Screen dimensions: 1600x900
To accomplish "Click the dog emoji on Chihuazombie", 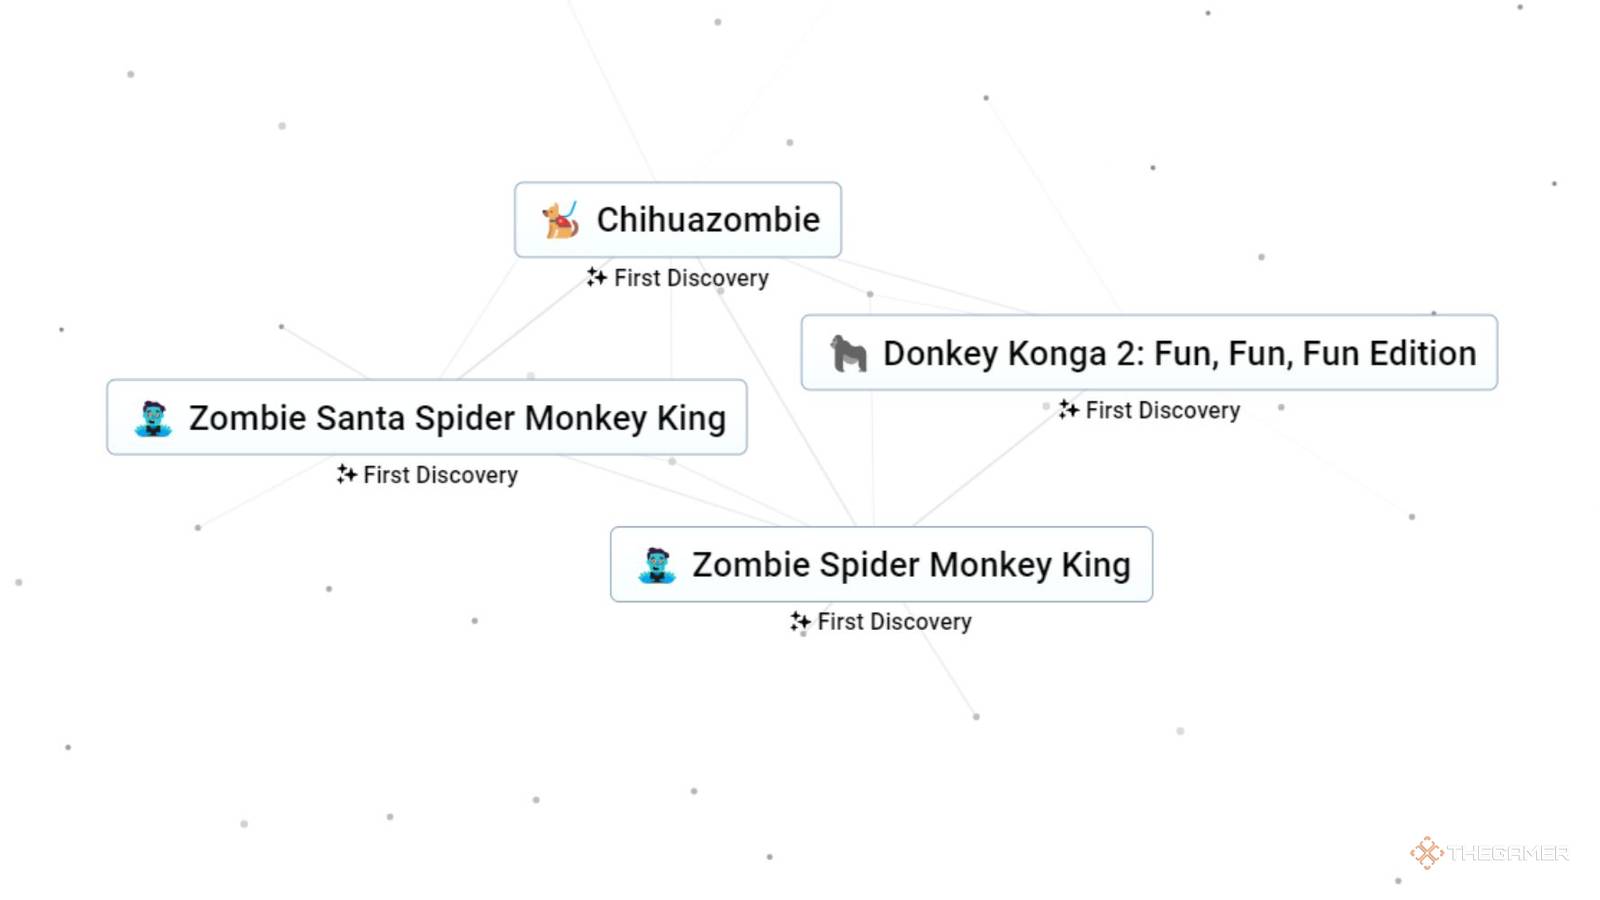I will (x=560, y=220).
